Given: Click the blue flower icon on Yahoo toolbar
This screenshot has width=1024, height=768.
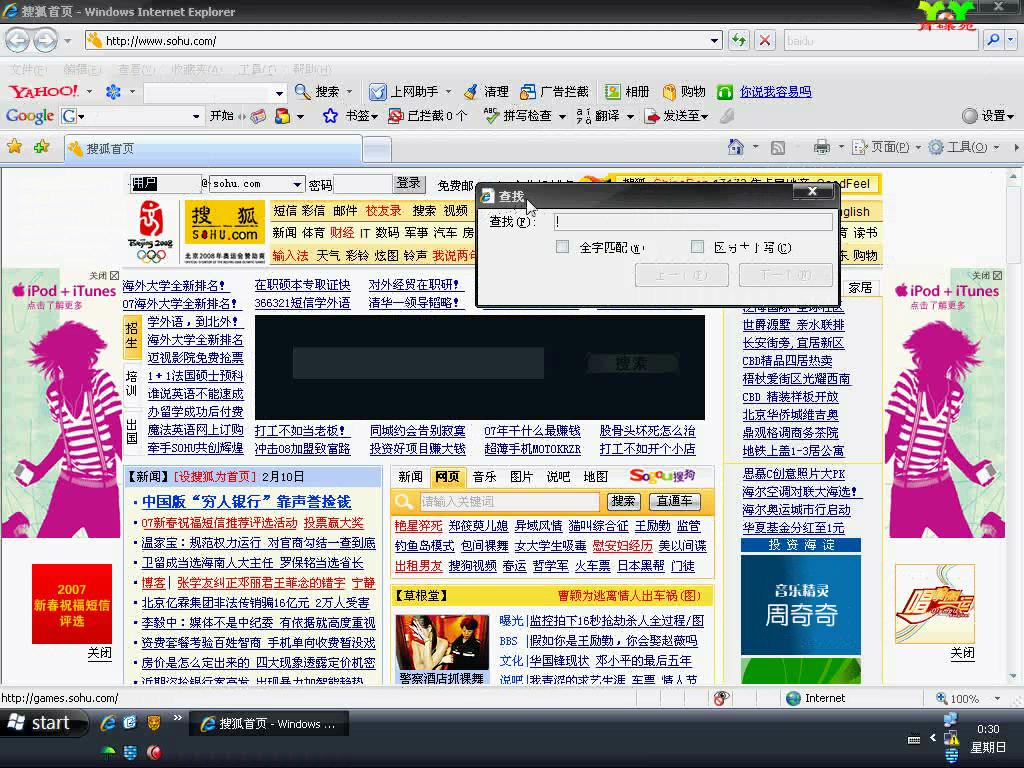Looking at the screenshot, I should click(x=114, y=92).
